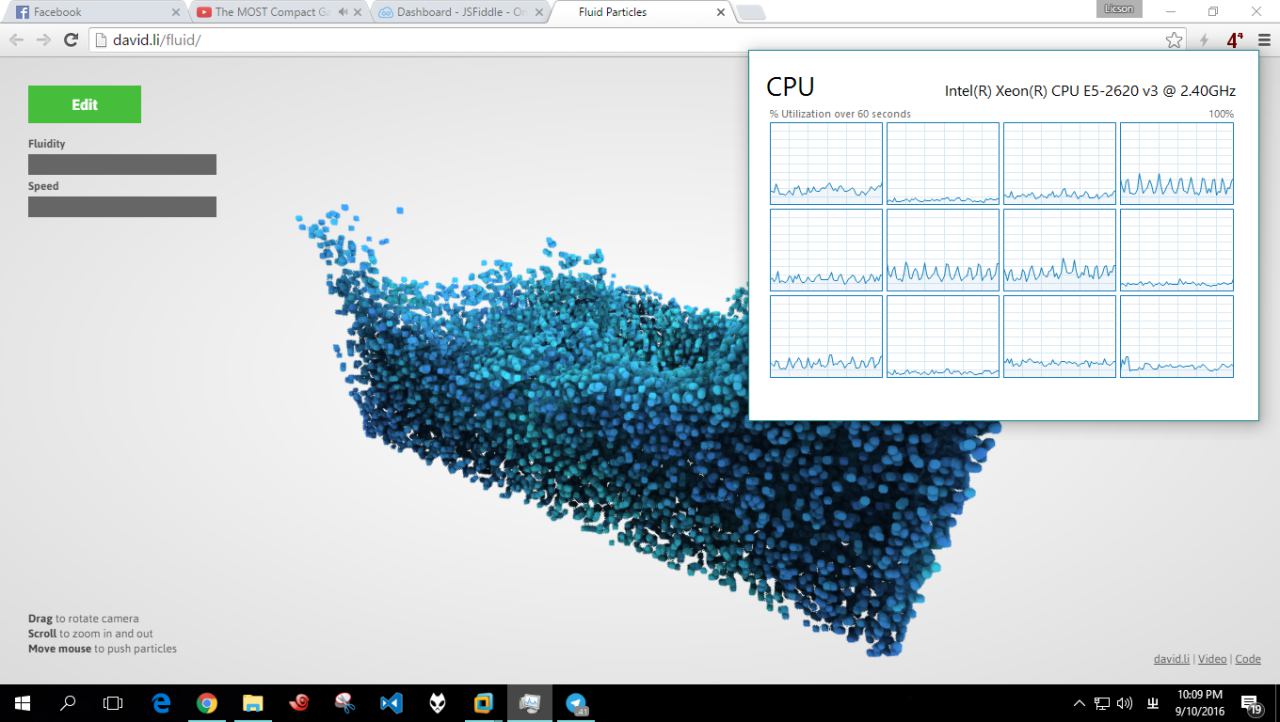Open File Explorer from the taskbar
Screen dimensions: 1280x722
252,703
